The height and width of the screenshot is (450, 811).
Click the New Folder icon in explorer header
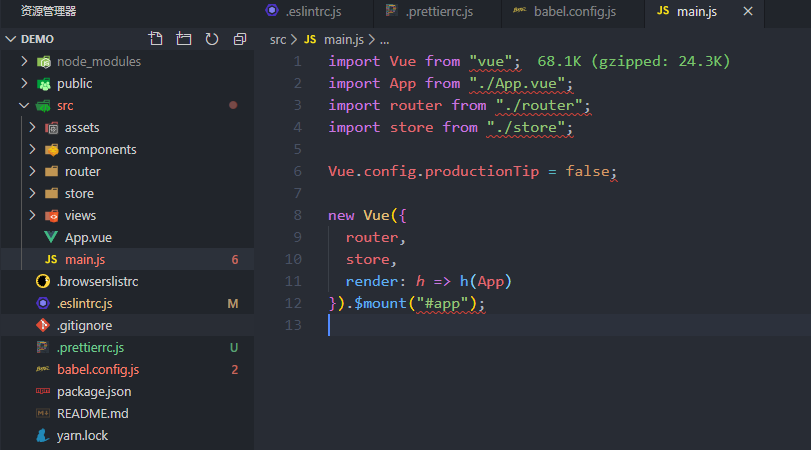click(x=183, y=39)
